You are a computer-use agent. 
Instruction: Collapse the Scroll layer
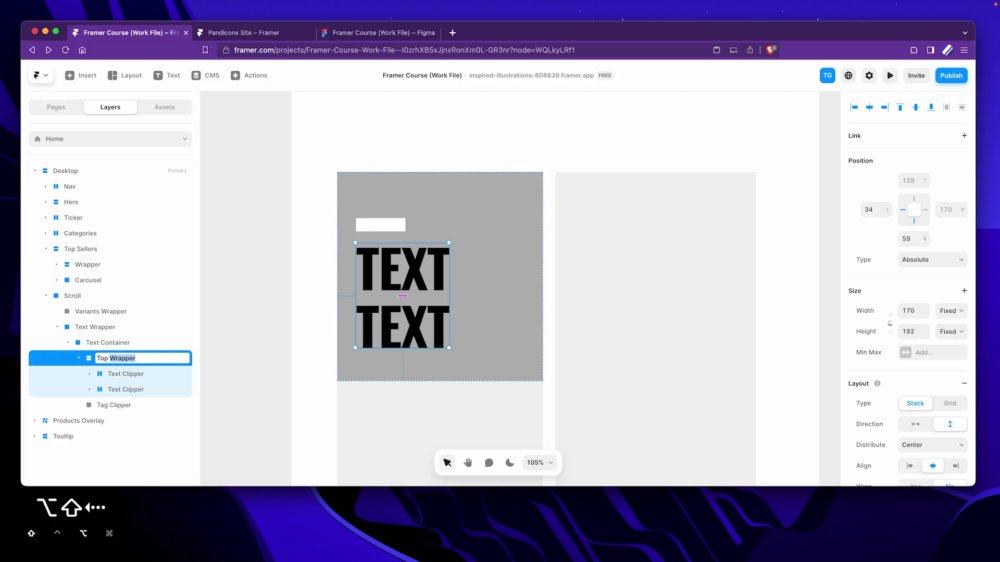tap(46, 295)
